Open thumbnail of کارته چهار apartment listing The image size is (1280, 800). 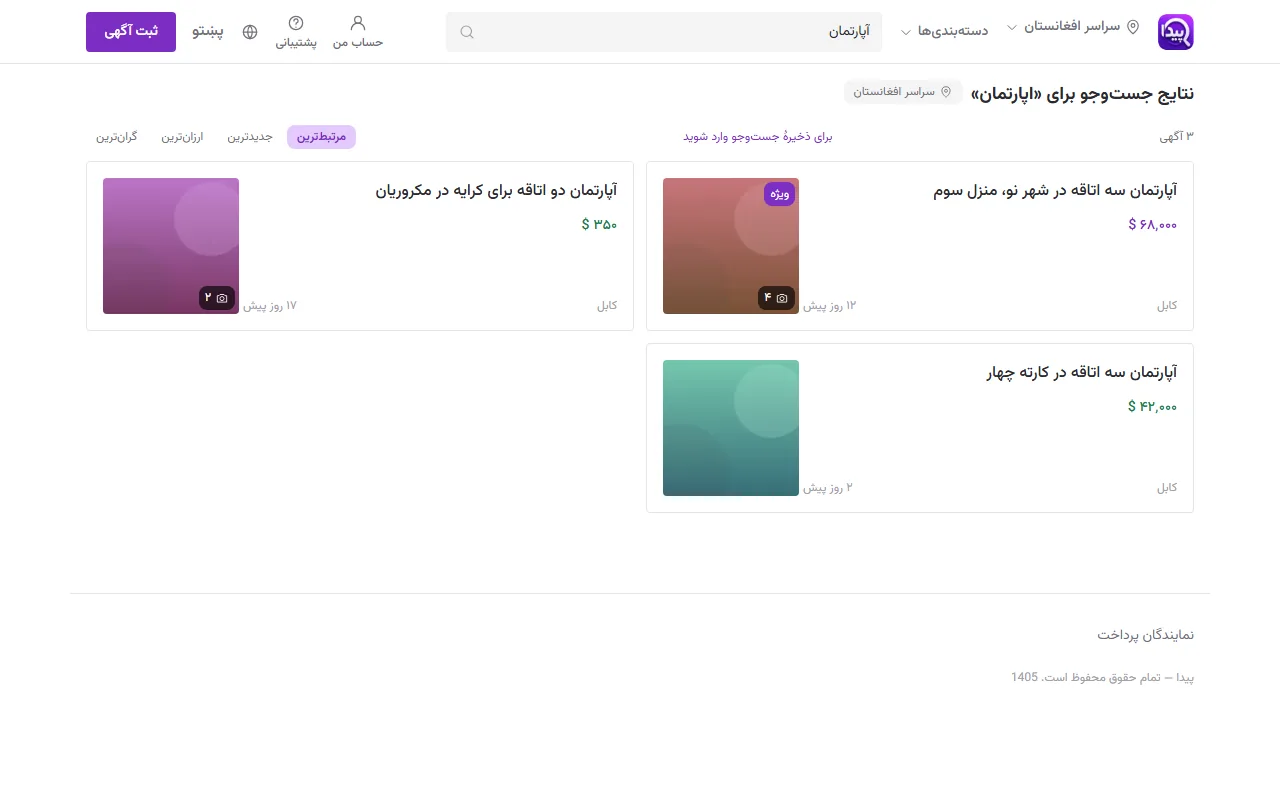tap(731, 428)
